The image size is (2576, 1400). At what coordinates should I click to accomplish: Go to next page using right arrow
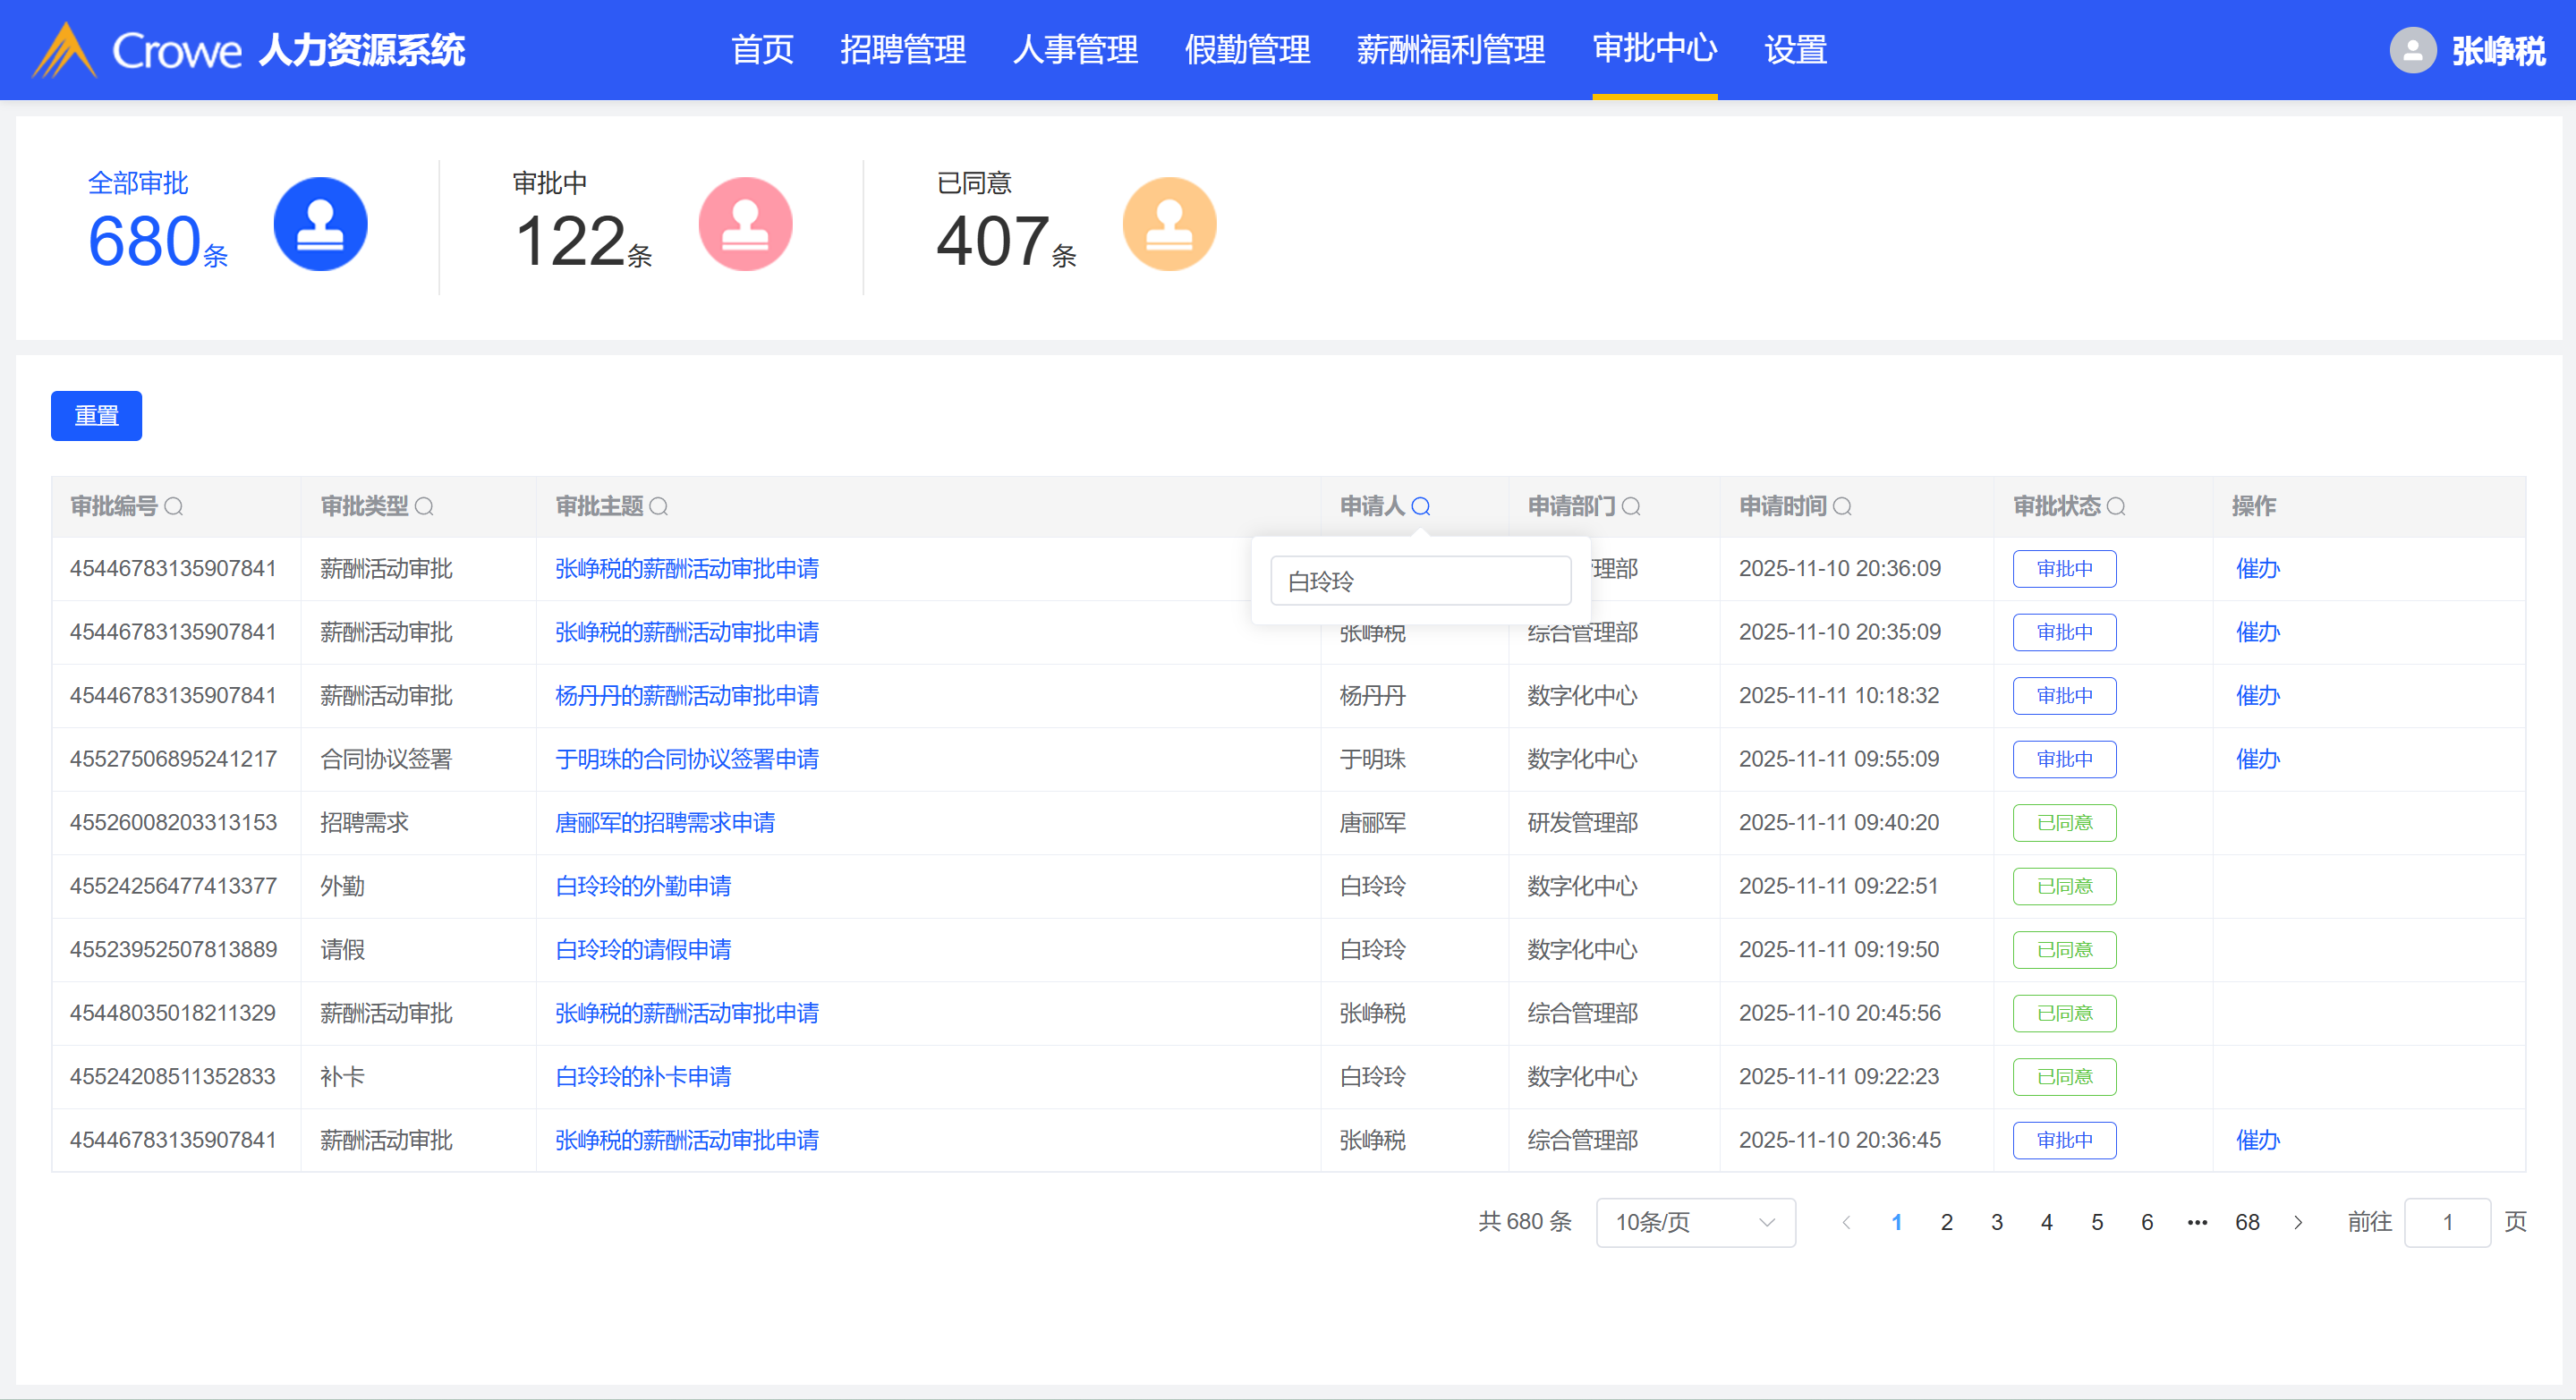[2298, 1222]
